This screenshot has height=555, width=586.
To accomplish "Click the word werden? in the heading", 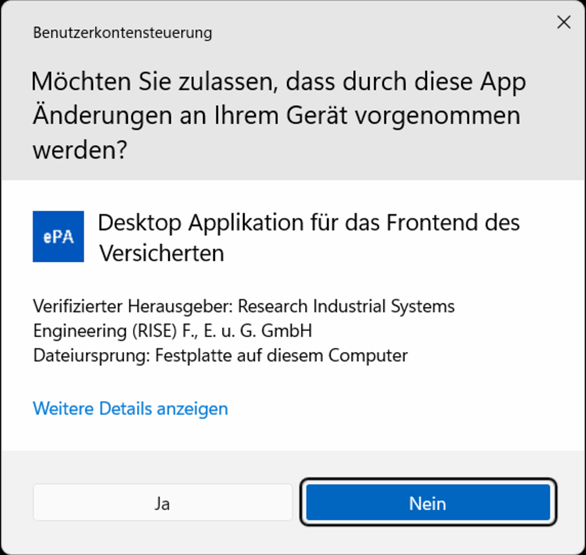I will pyautogui.click(x=80, y=150).
